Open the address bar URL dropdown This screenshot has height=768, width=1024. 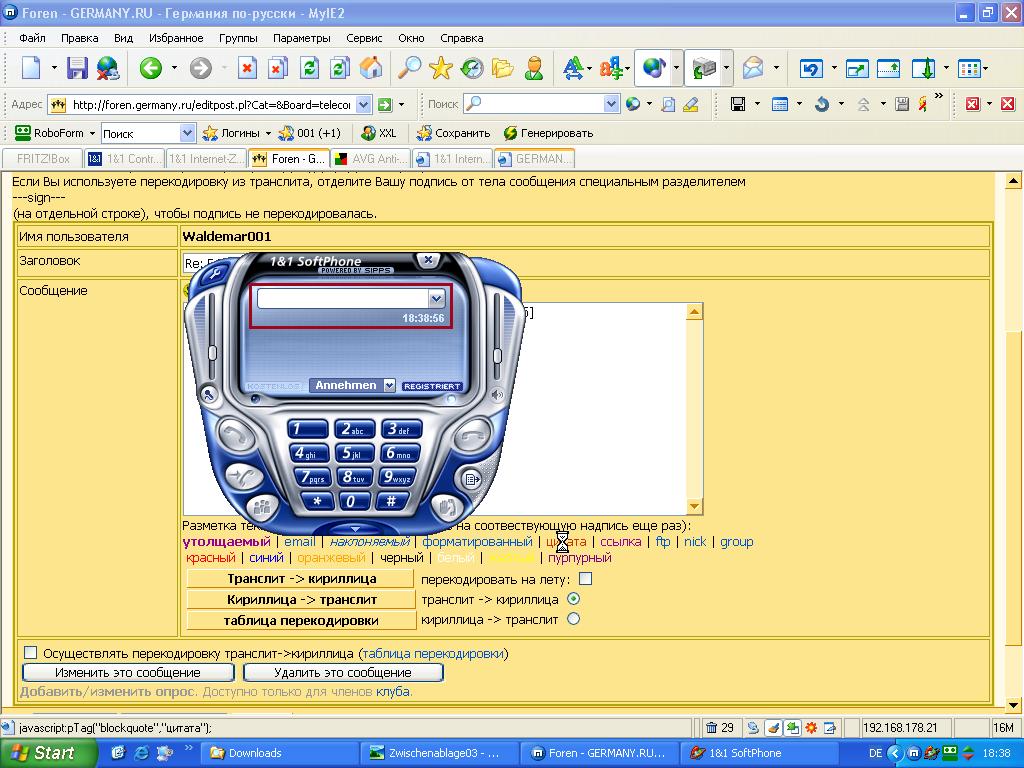click(364, 104)
